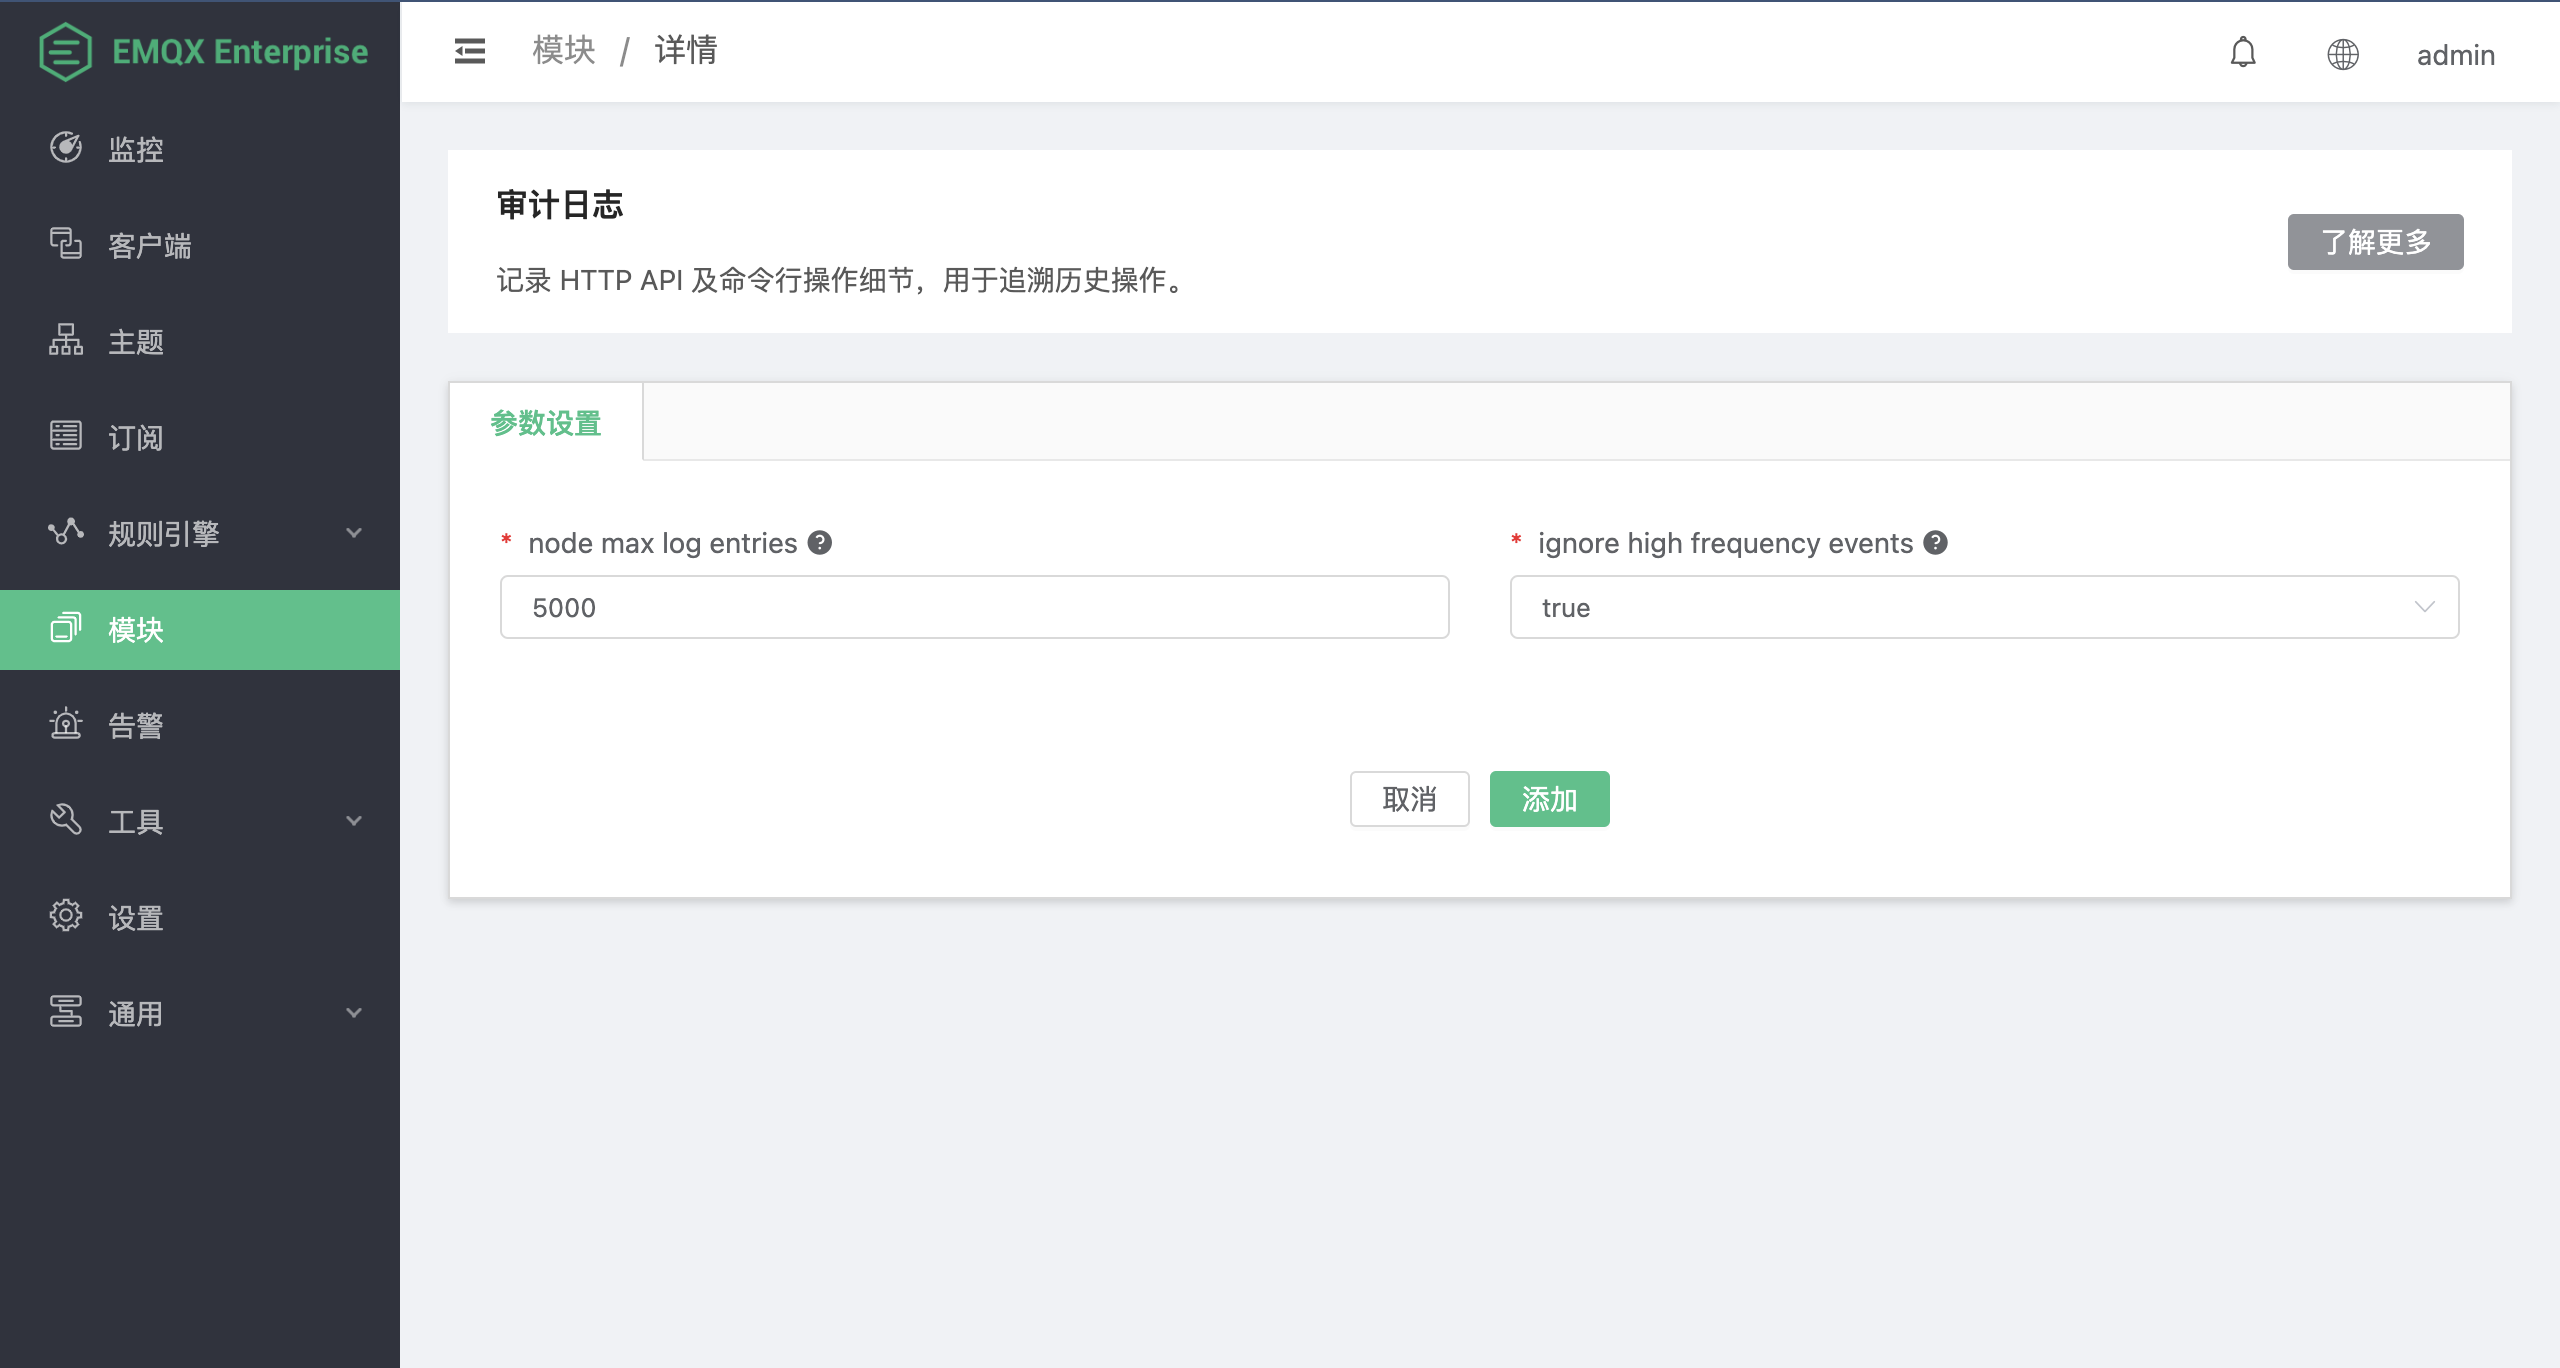
Task: Open 监控 monitoring from sidebar
Action: [135, 149]
